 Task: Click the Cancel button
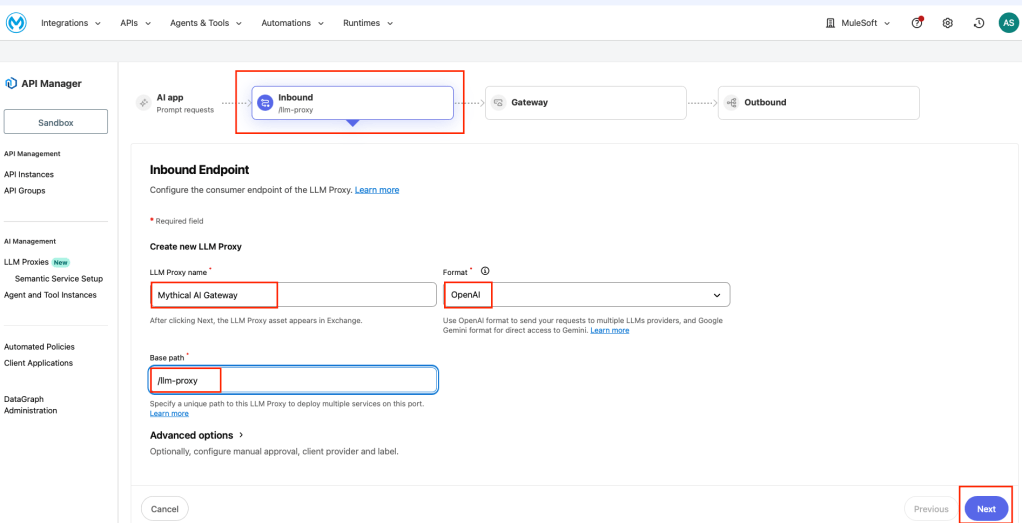pyautogui.click(x=165, y=509)
